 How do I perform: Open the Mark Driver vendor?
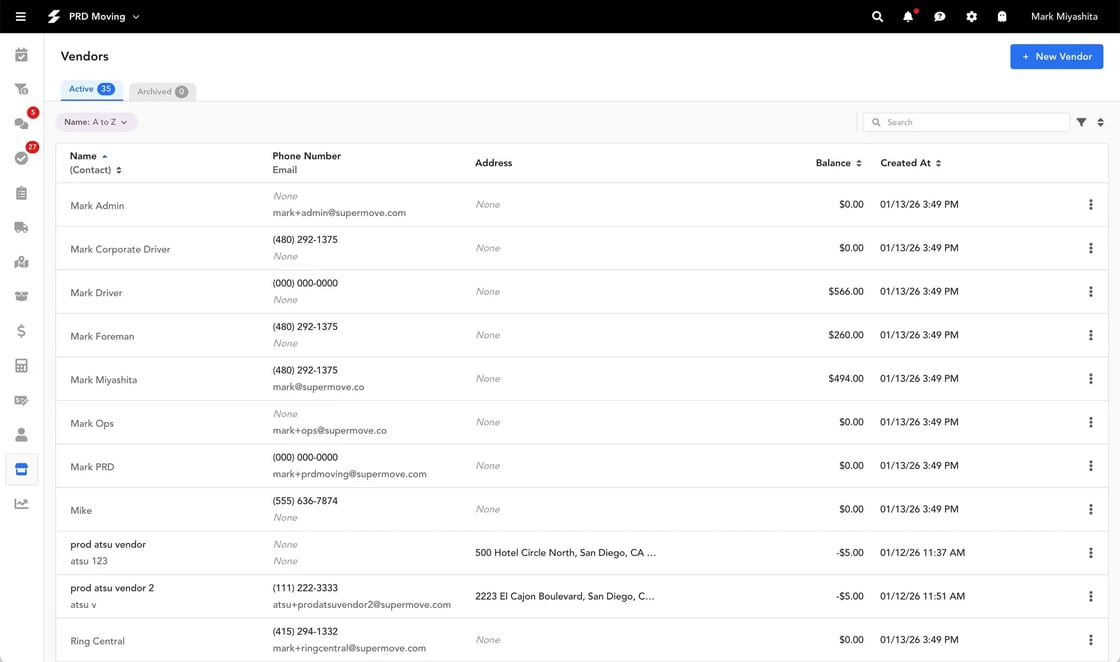96,293
